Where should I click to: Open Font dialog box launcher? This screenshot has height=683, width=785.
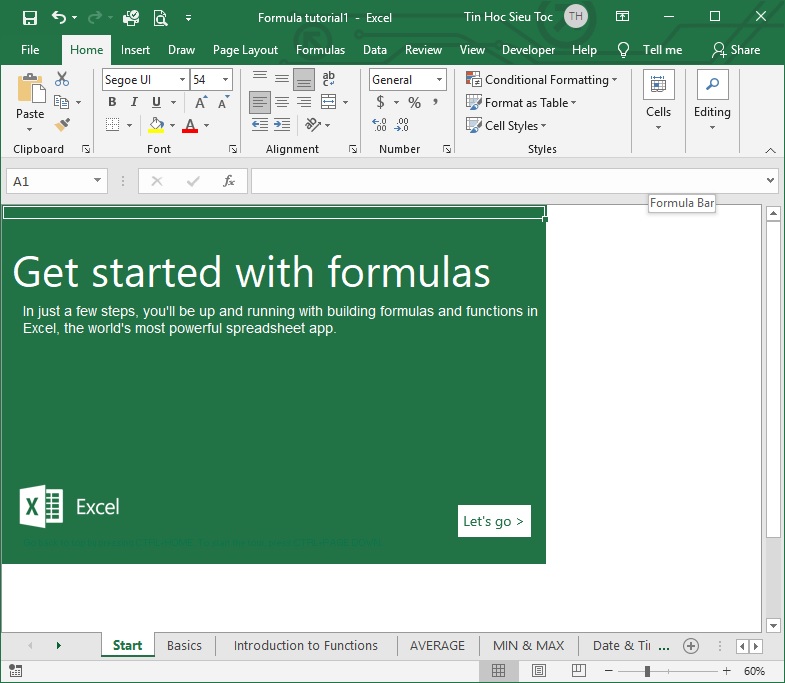(x=233, y=149)
